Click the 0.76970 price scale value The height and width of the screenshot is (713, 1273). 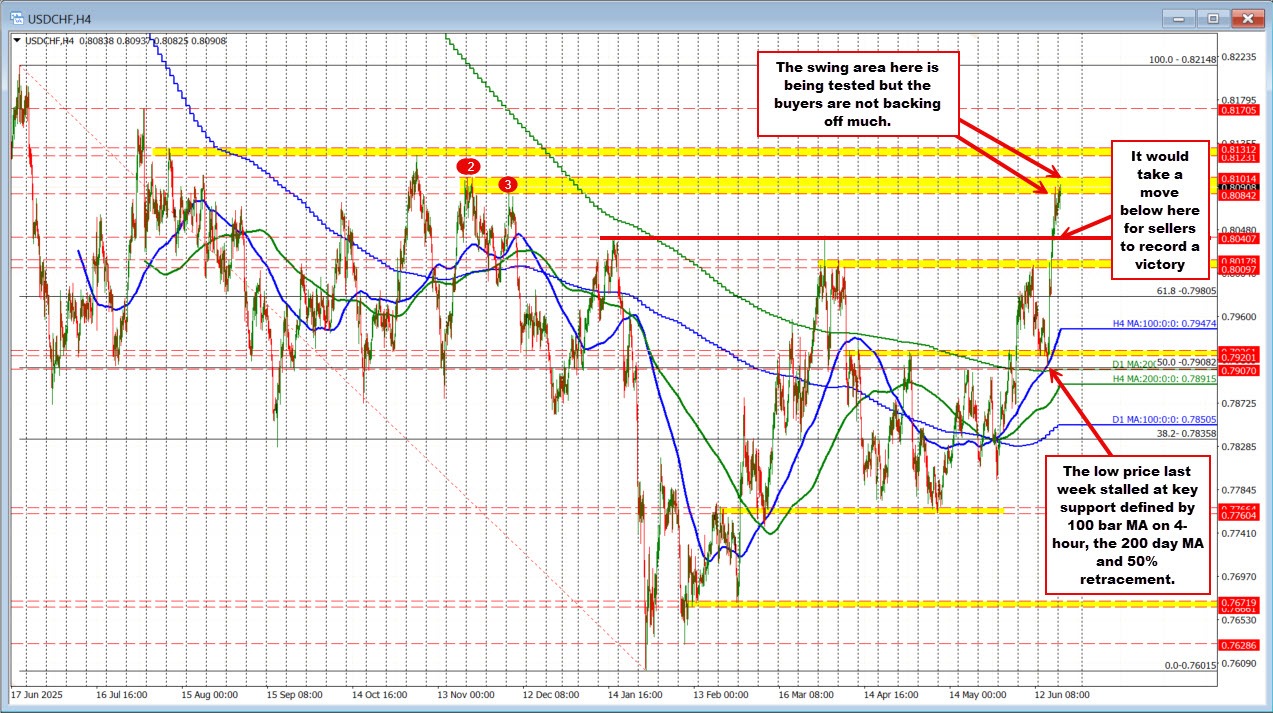pos(1239,577)
